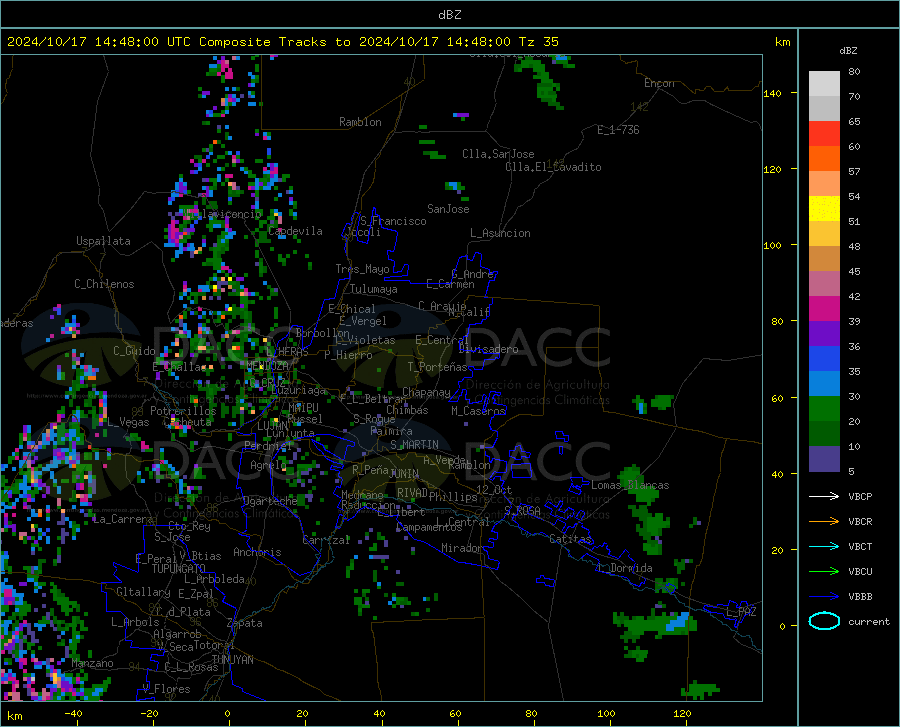900x727 pixels.
Task: Select the yellow 51-54 dBZ color swatch
Action: click(824, 209)
